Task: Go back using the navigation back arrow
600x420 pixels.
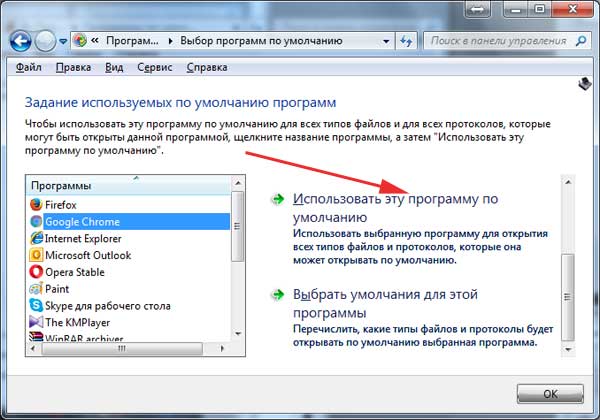Action: (x=21, y=43)
